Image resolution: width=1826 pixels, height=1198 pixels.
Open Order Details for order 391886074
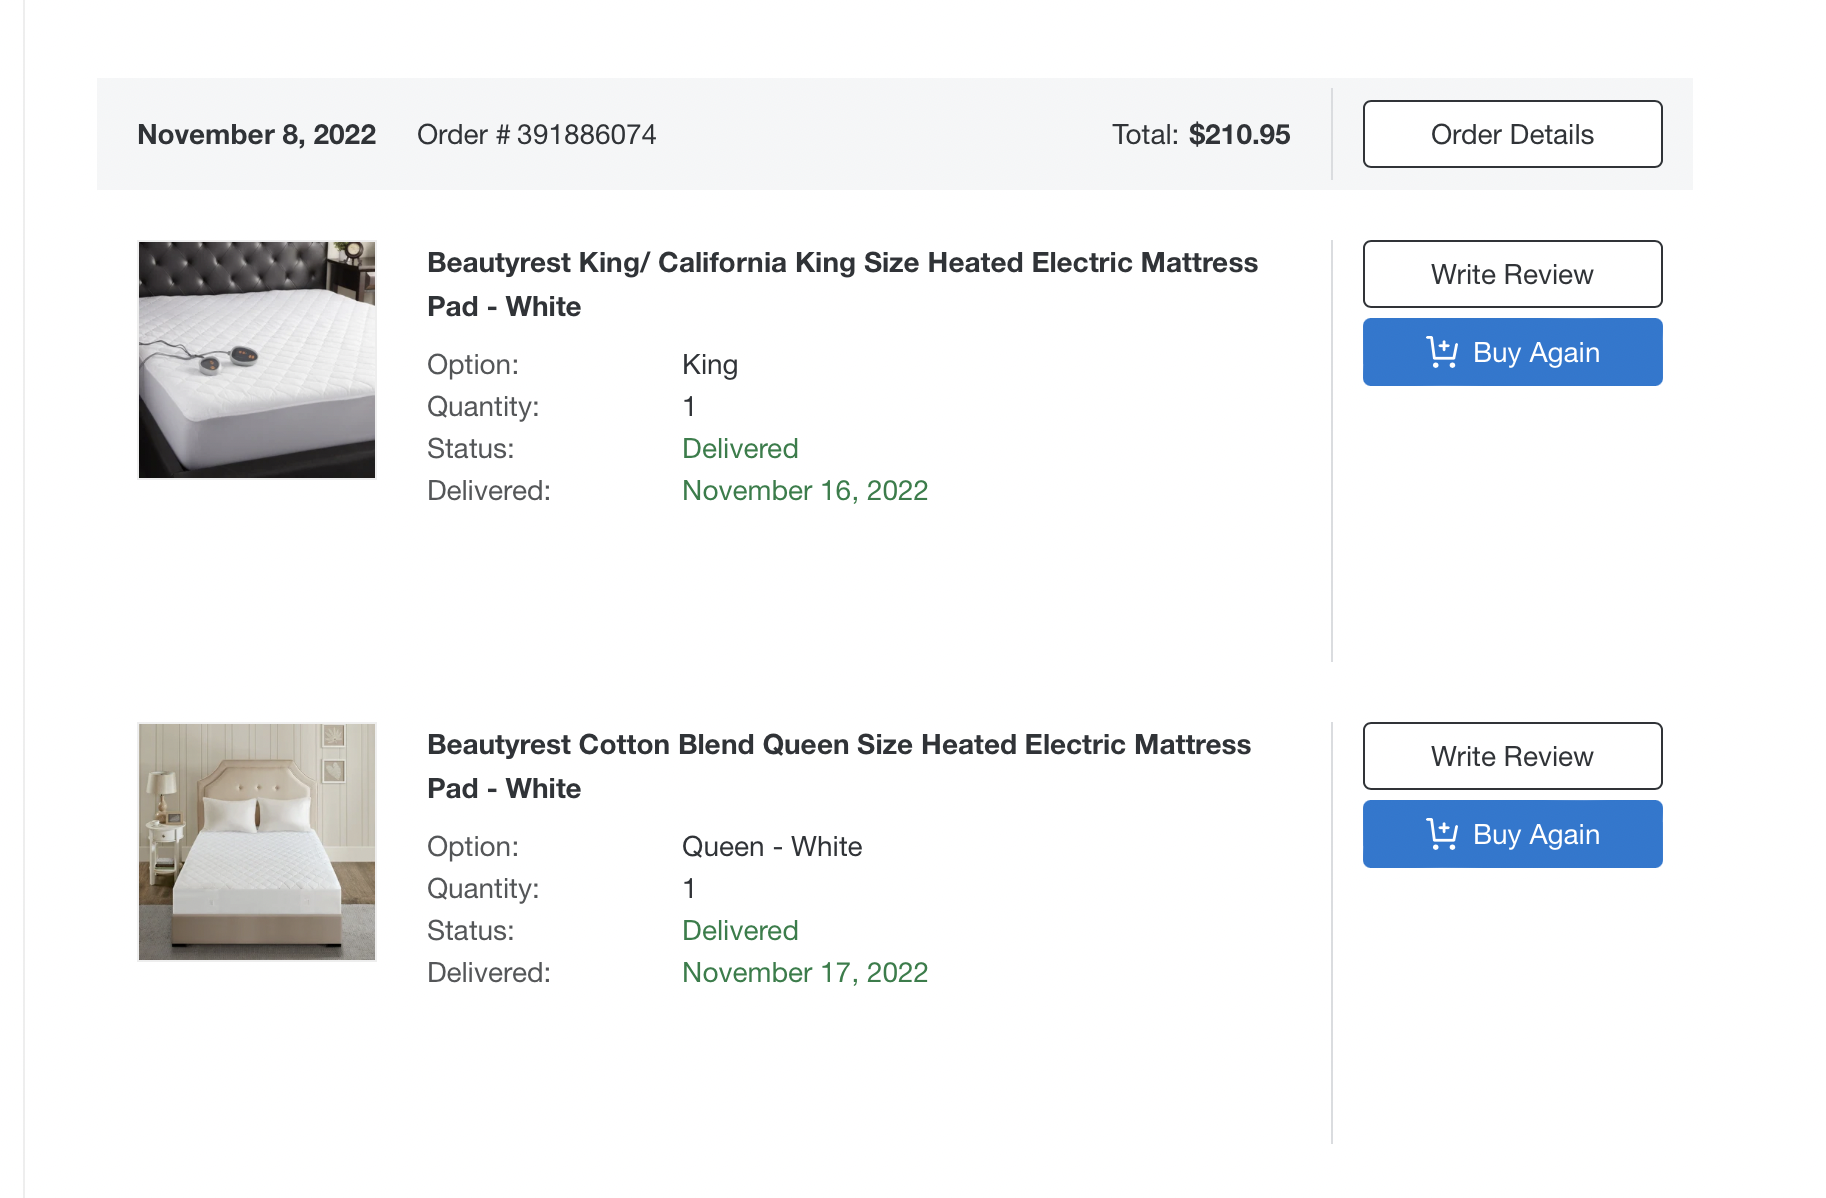(1512, 134)
